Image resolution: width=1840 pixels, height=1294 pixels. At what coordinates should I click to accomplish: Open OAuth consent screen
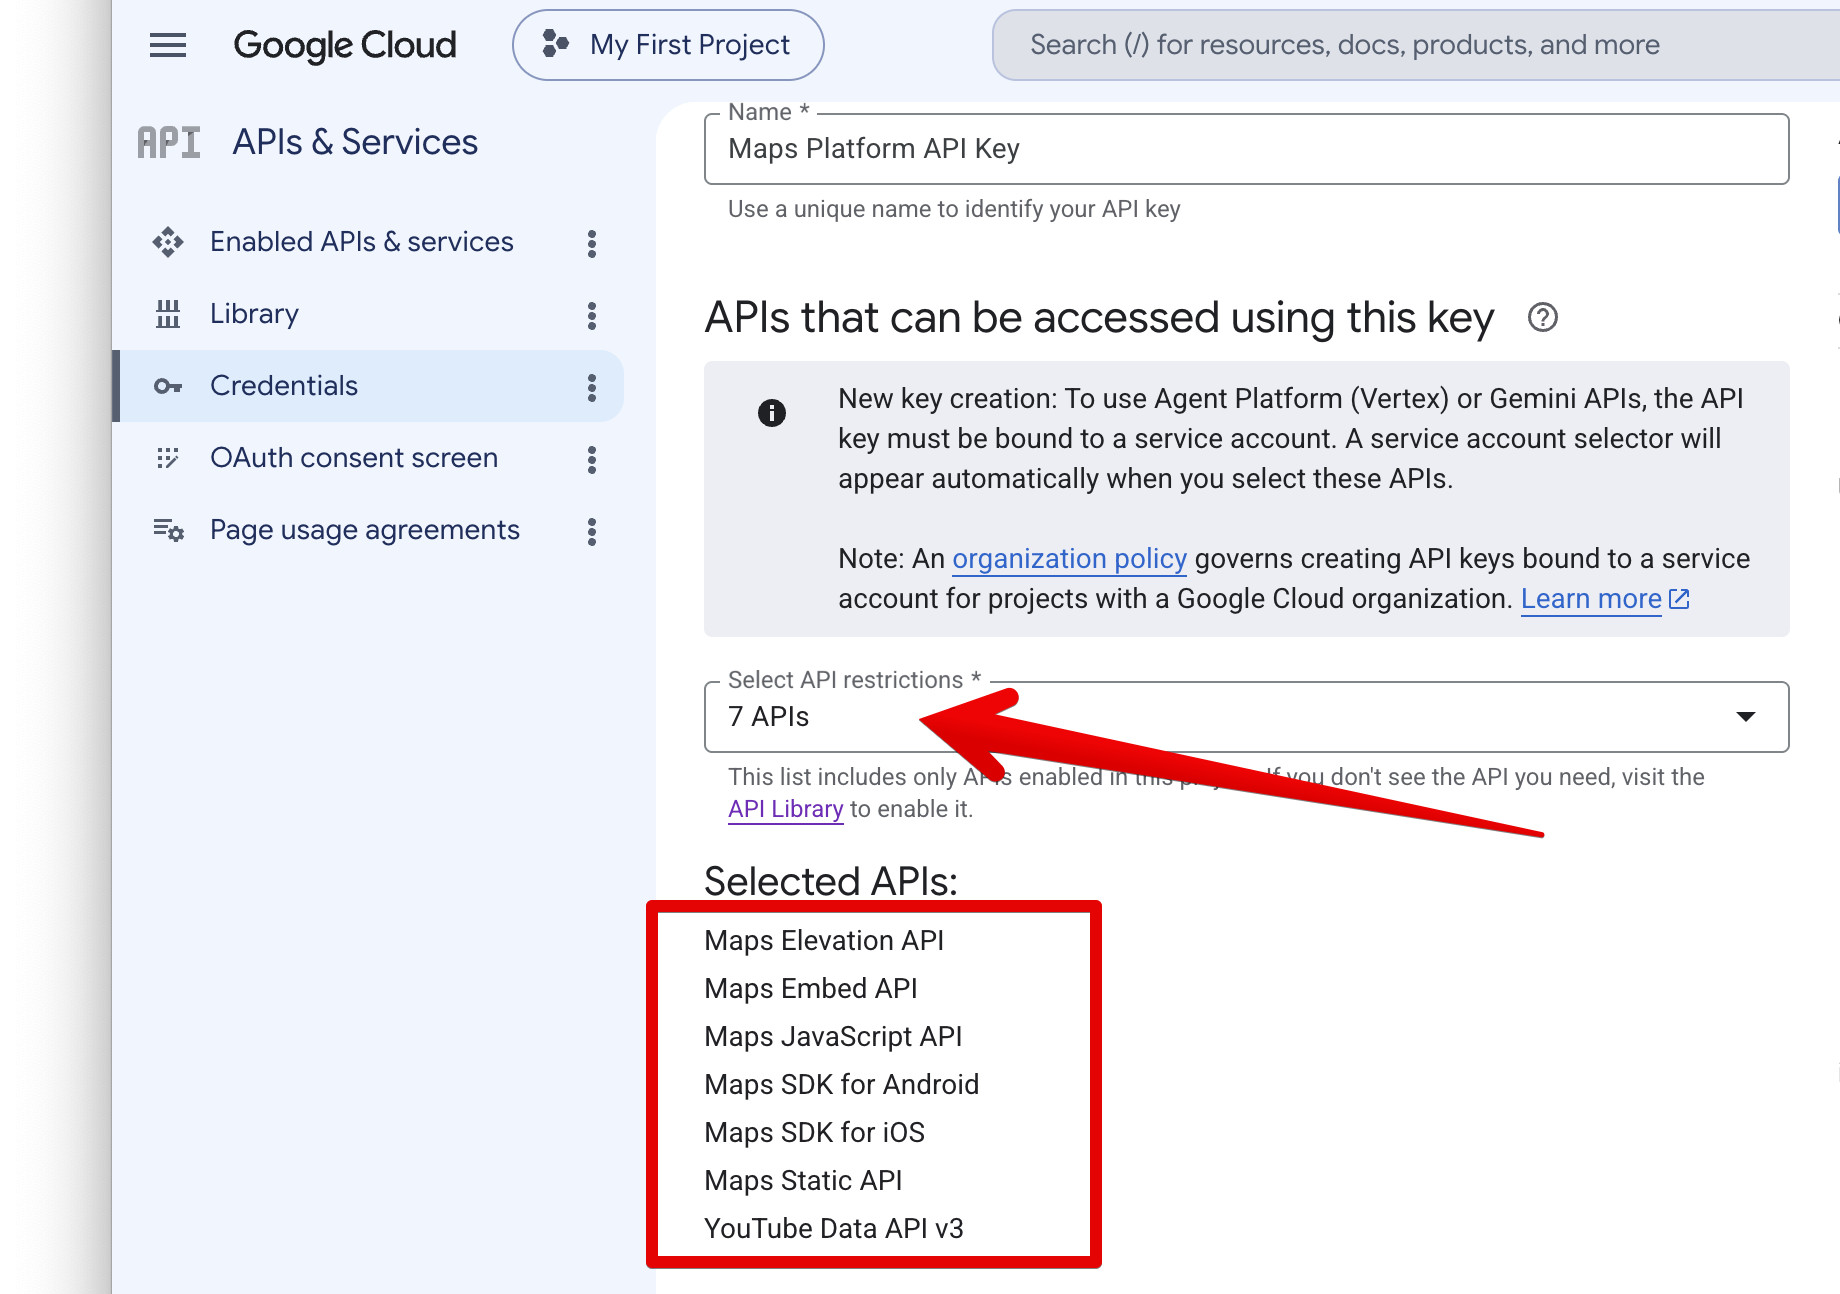point(354,458)
